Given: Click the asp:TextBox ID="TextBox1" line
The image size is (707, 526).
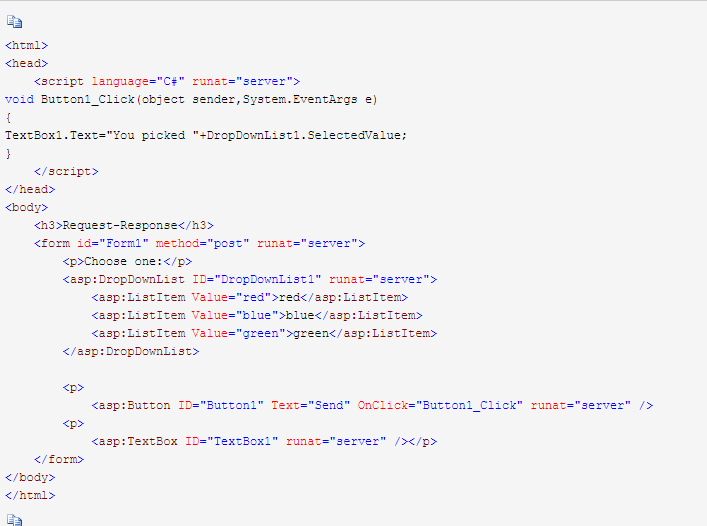Looking at the screenshot, I should coord(264,441).
